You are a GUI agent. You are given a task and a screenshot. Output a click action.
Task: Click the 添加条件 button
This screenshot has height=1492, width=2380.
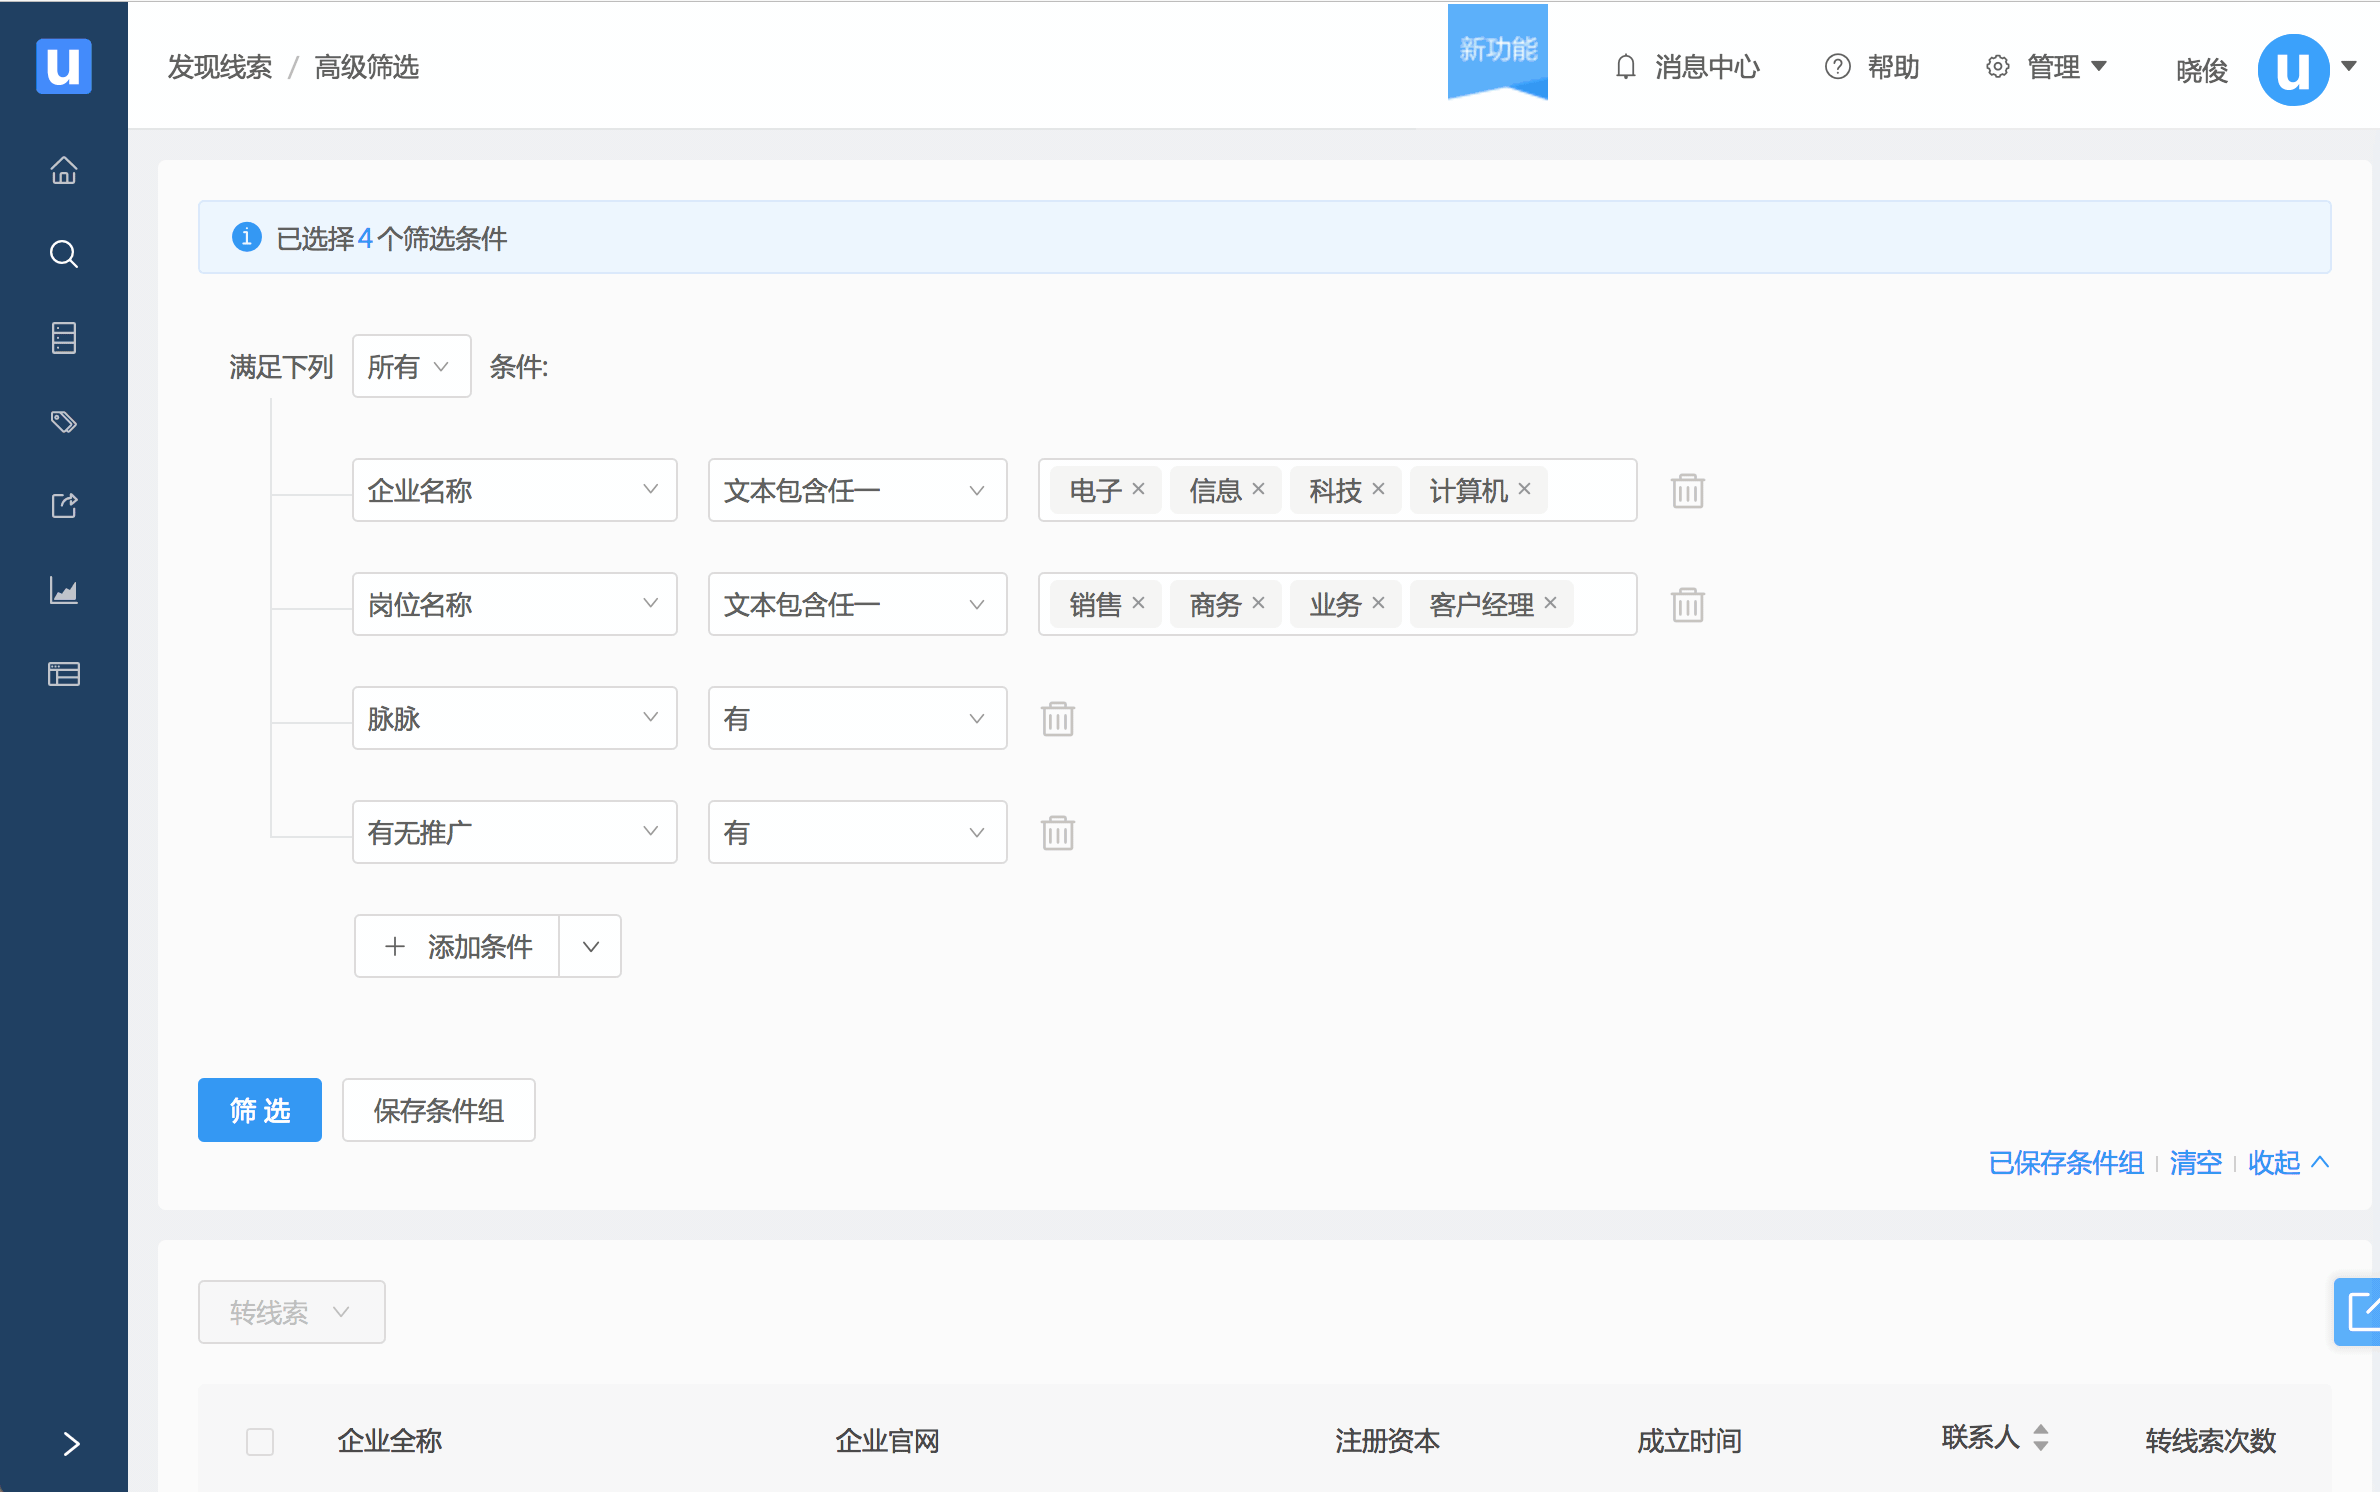click(x=457, y=946)
